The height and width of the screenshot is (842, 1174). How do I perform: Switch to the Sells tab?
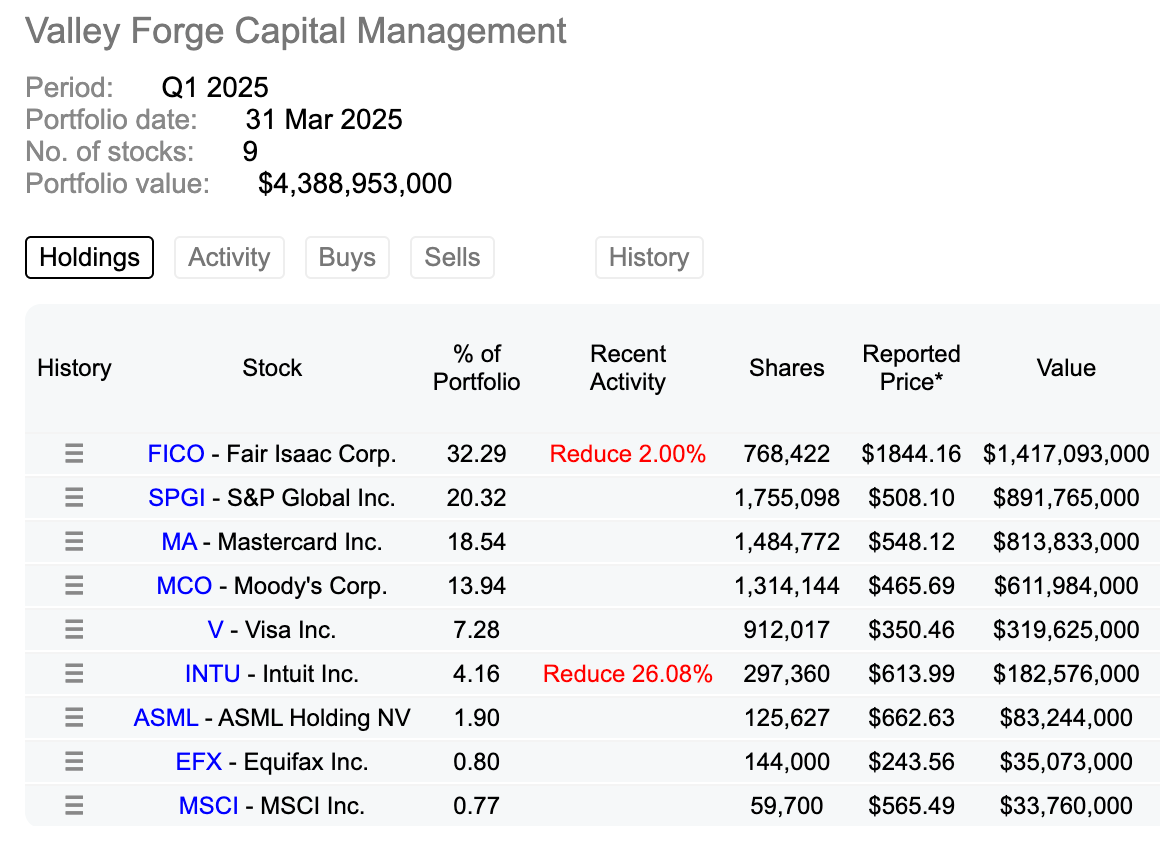click(x=452, y=257)
